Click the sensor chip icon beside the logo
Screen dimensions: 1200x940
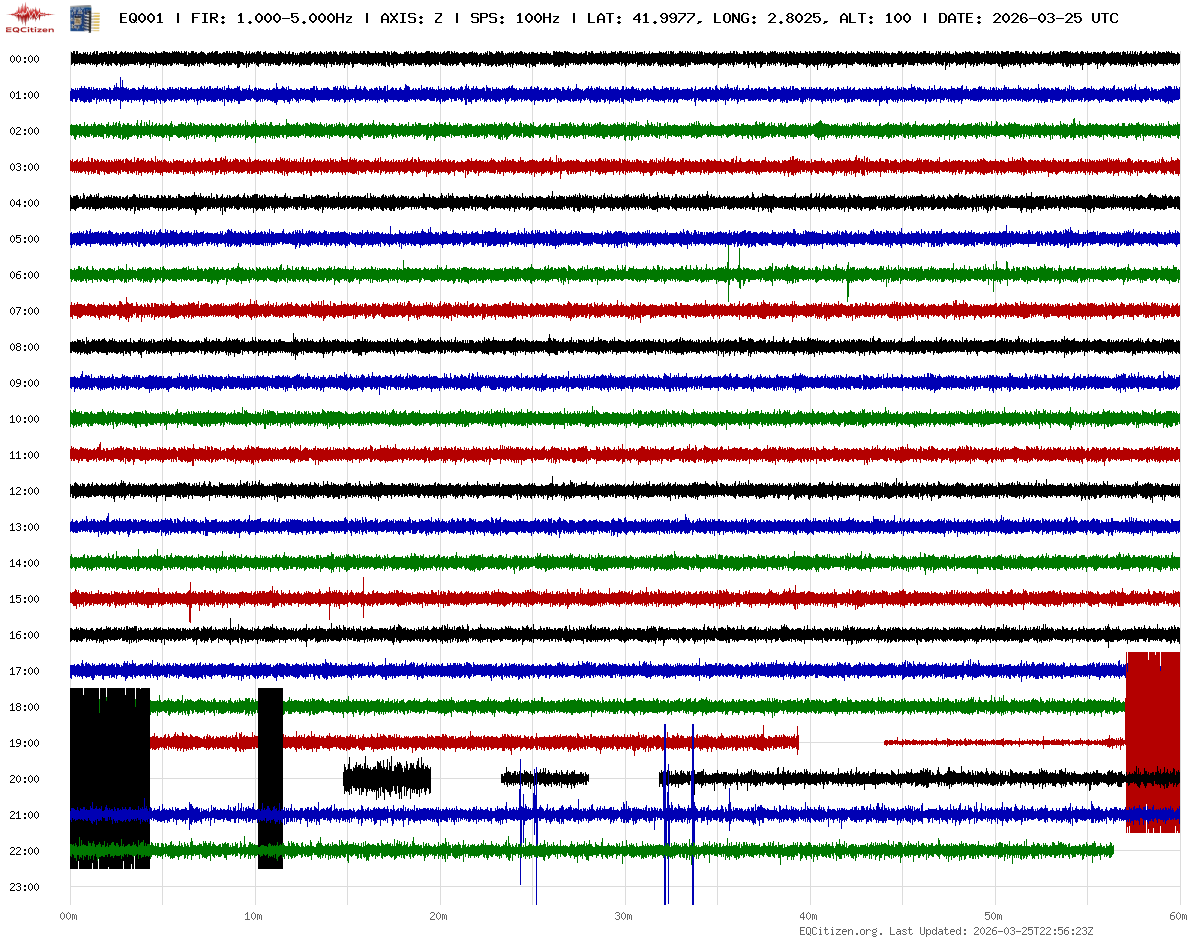click(x=77, y=18)
